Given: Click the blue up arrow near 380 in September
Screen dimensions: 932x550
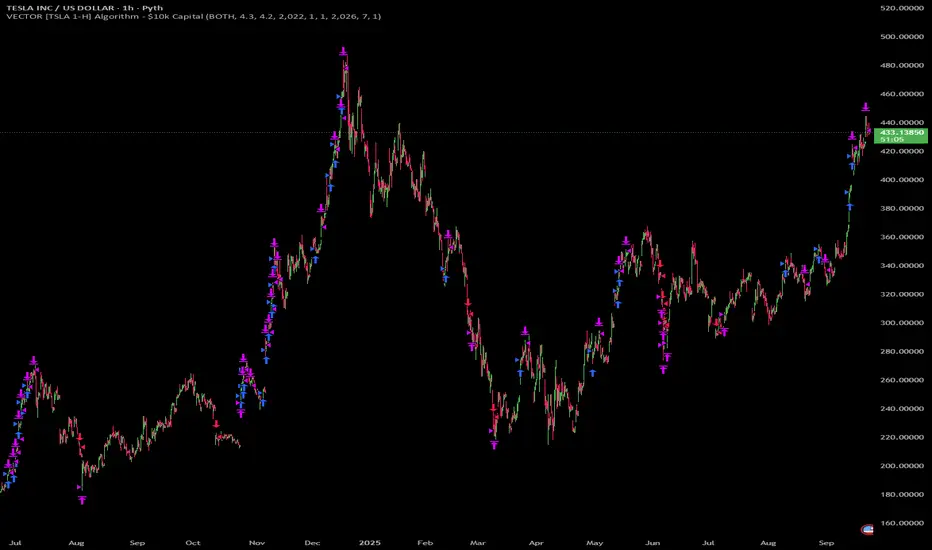Looking at the screenshot, I should 850,206.
